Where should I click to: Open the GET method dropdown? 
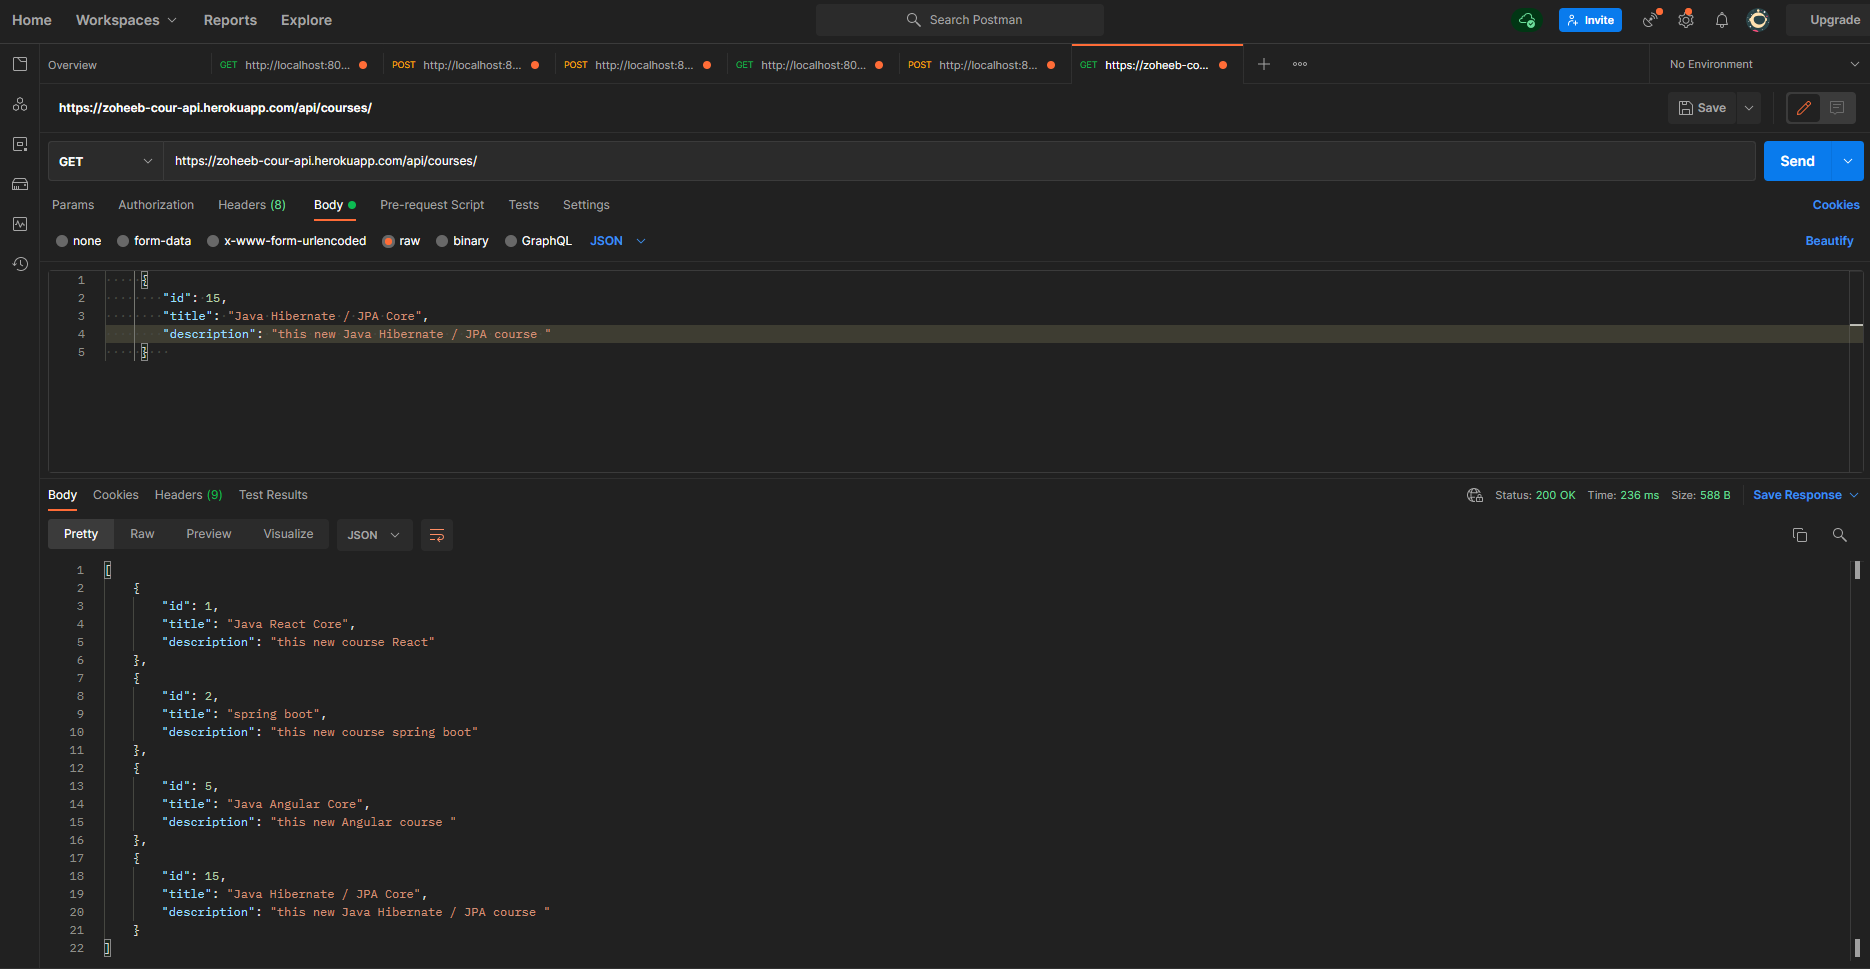[105, 161]
